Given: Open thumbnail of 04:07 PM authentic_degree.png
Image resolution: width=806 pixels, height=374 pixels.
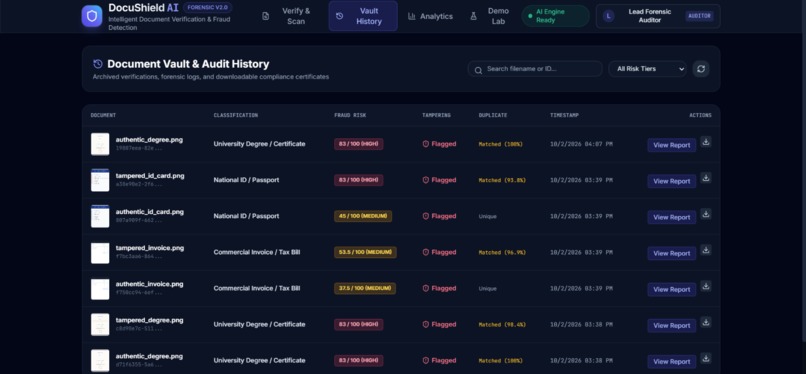Looking at the screenshot, I should pos(100,144).
